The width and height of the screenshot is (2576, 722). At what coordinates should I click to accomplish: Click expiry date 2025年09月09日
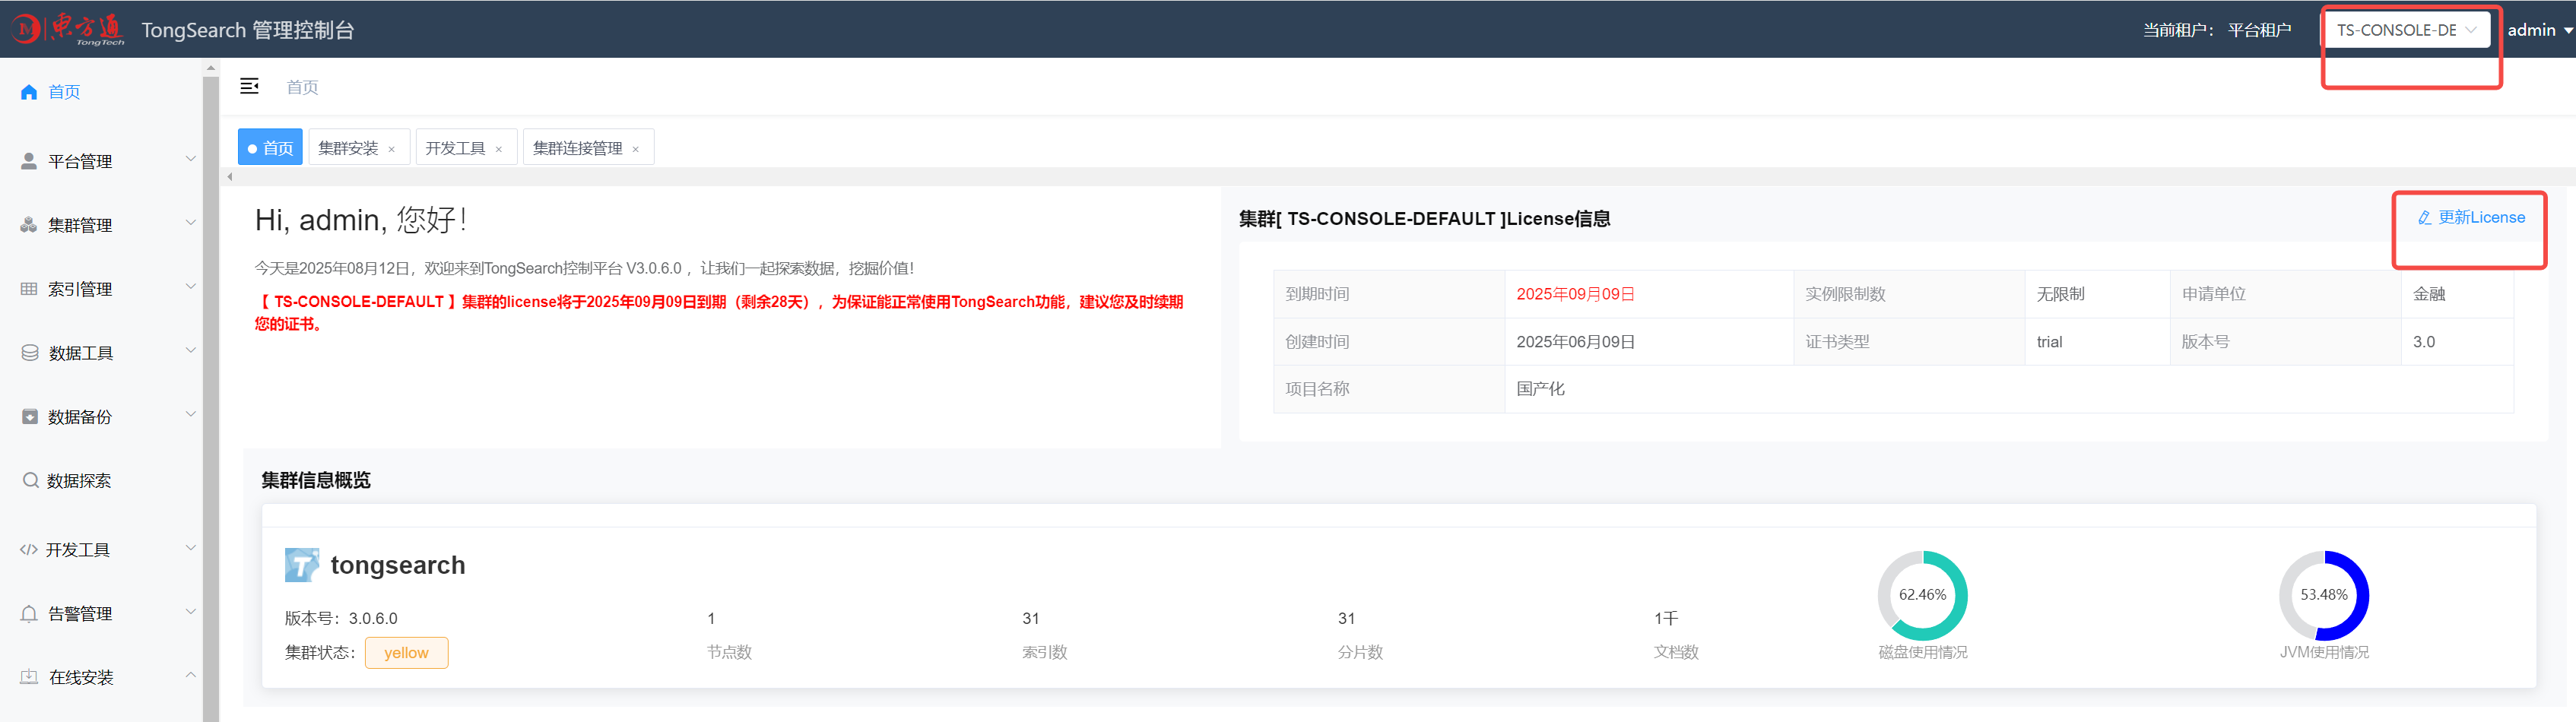1575,294
